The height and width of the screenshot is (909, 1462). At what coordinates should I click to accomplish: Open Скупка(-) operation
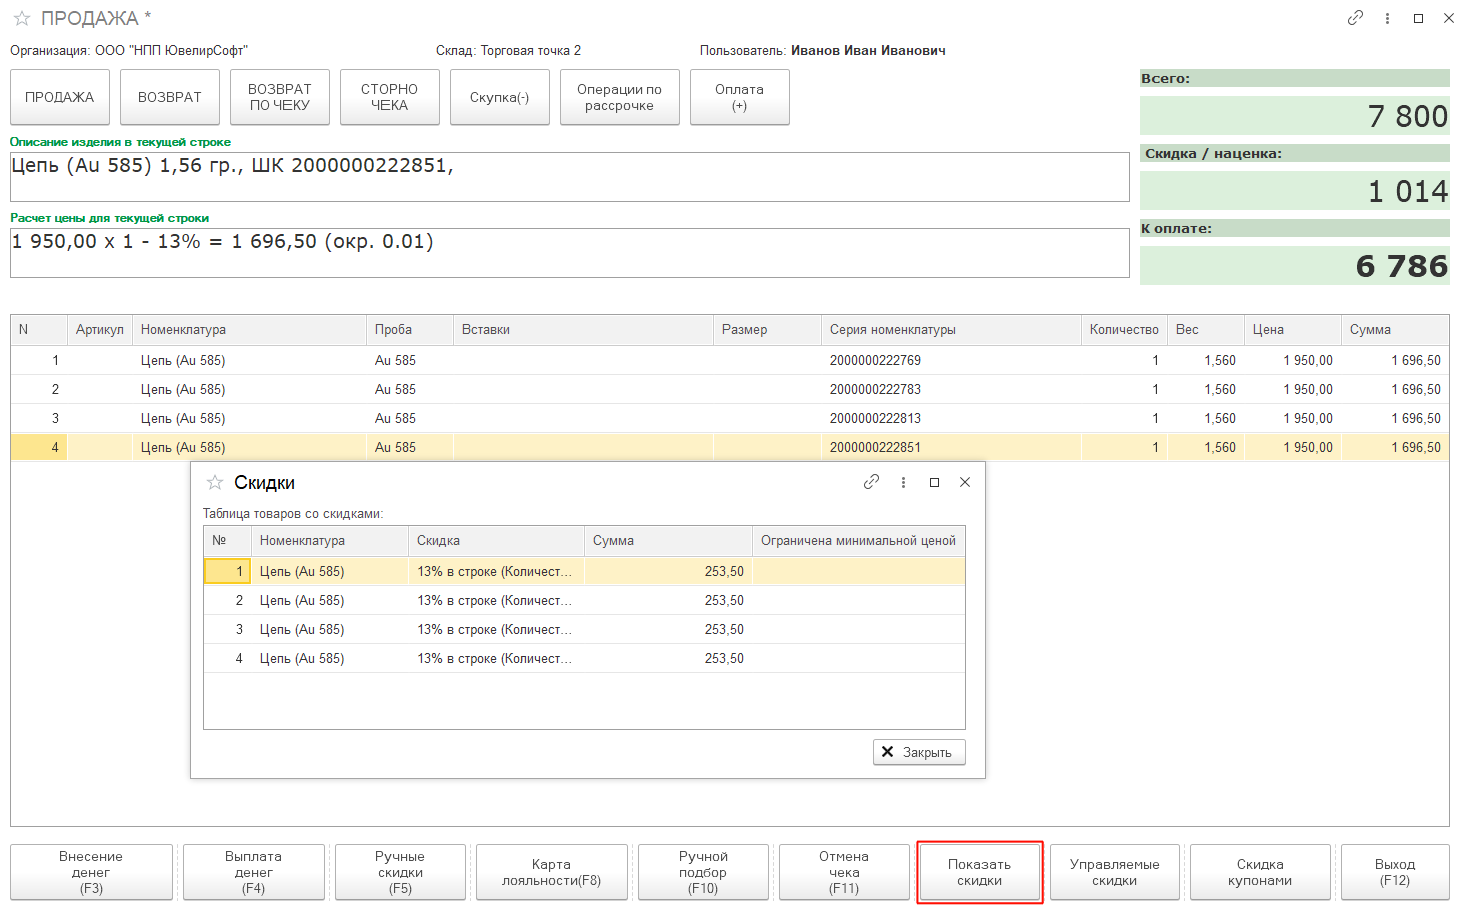tap(500, 97)
